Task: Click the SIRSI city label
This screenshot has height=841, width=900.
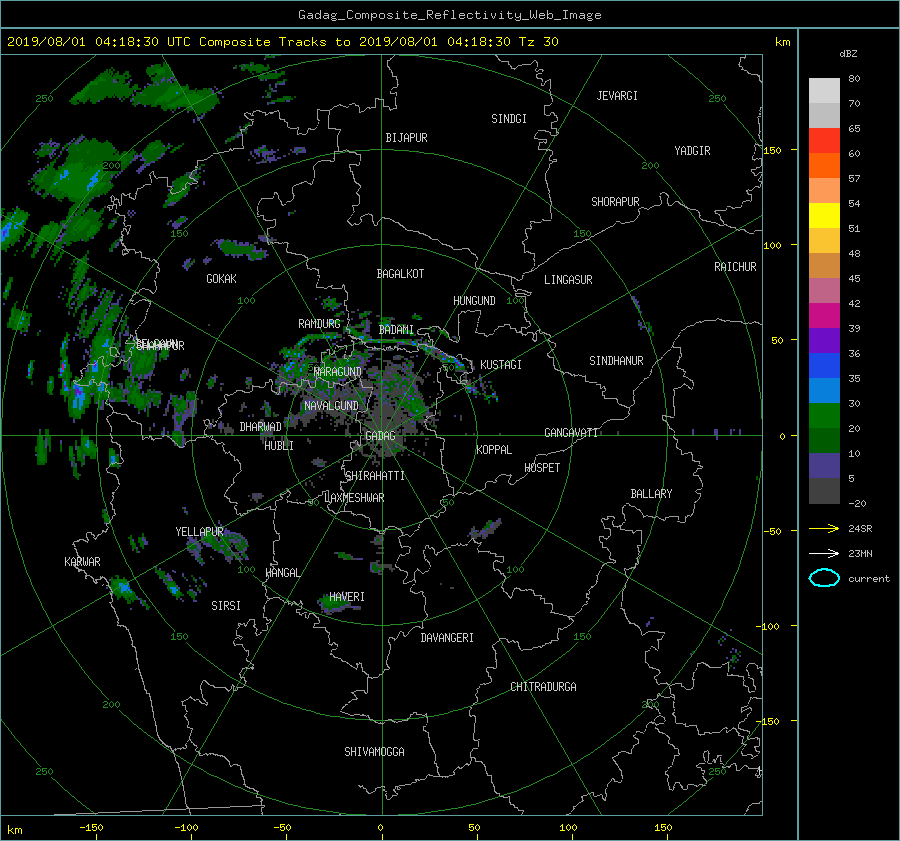Action: 226,606
